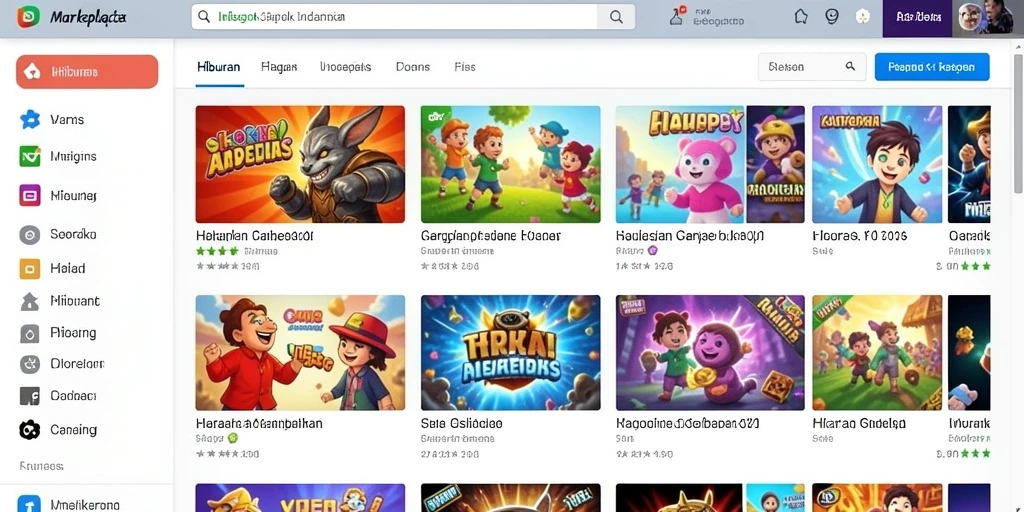Click the title Hlarao Gndelsa
This screenshot has height=512, width=1024.
[x=859, y=424]
